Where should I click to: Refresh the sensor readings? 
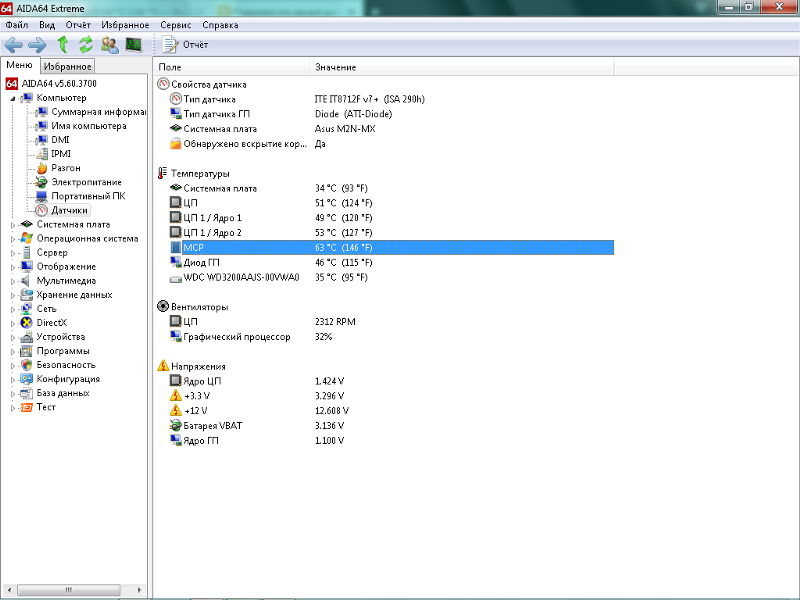[x=86, y=45]
